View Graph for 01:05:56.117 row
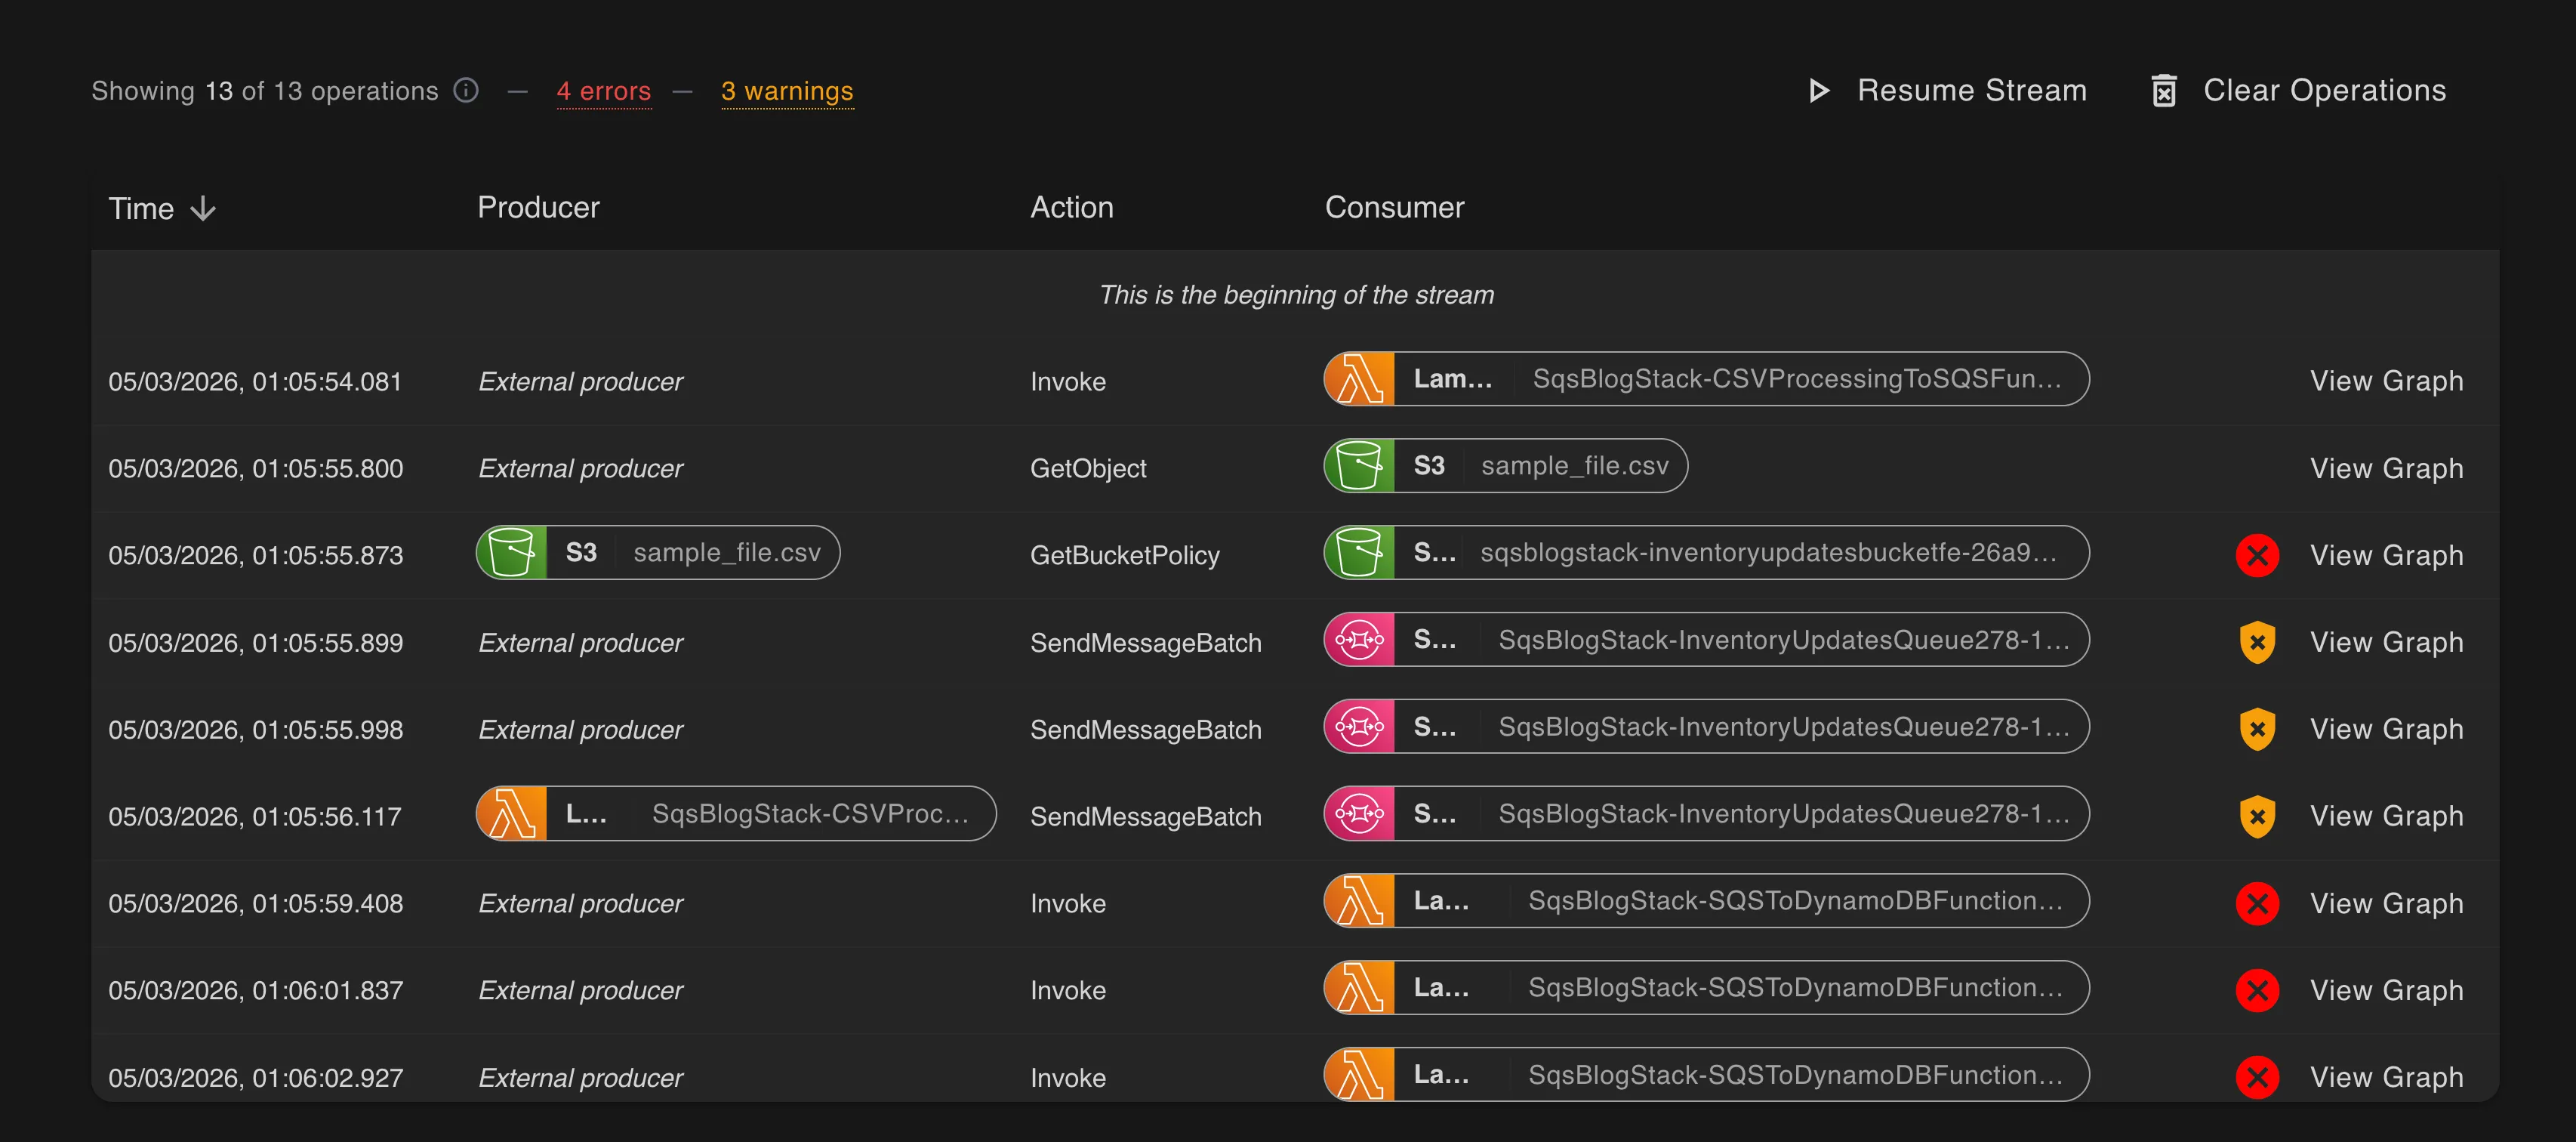2576x1142 pixels. pyautogui.click(x=2386, y=816)
